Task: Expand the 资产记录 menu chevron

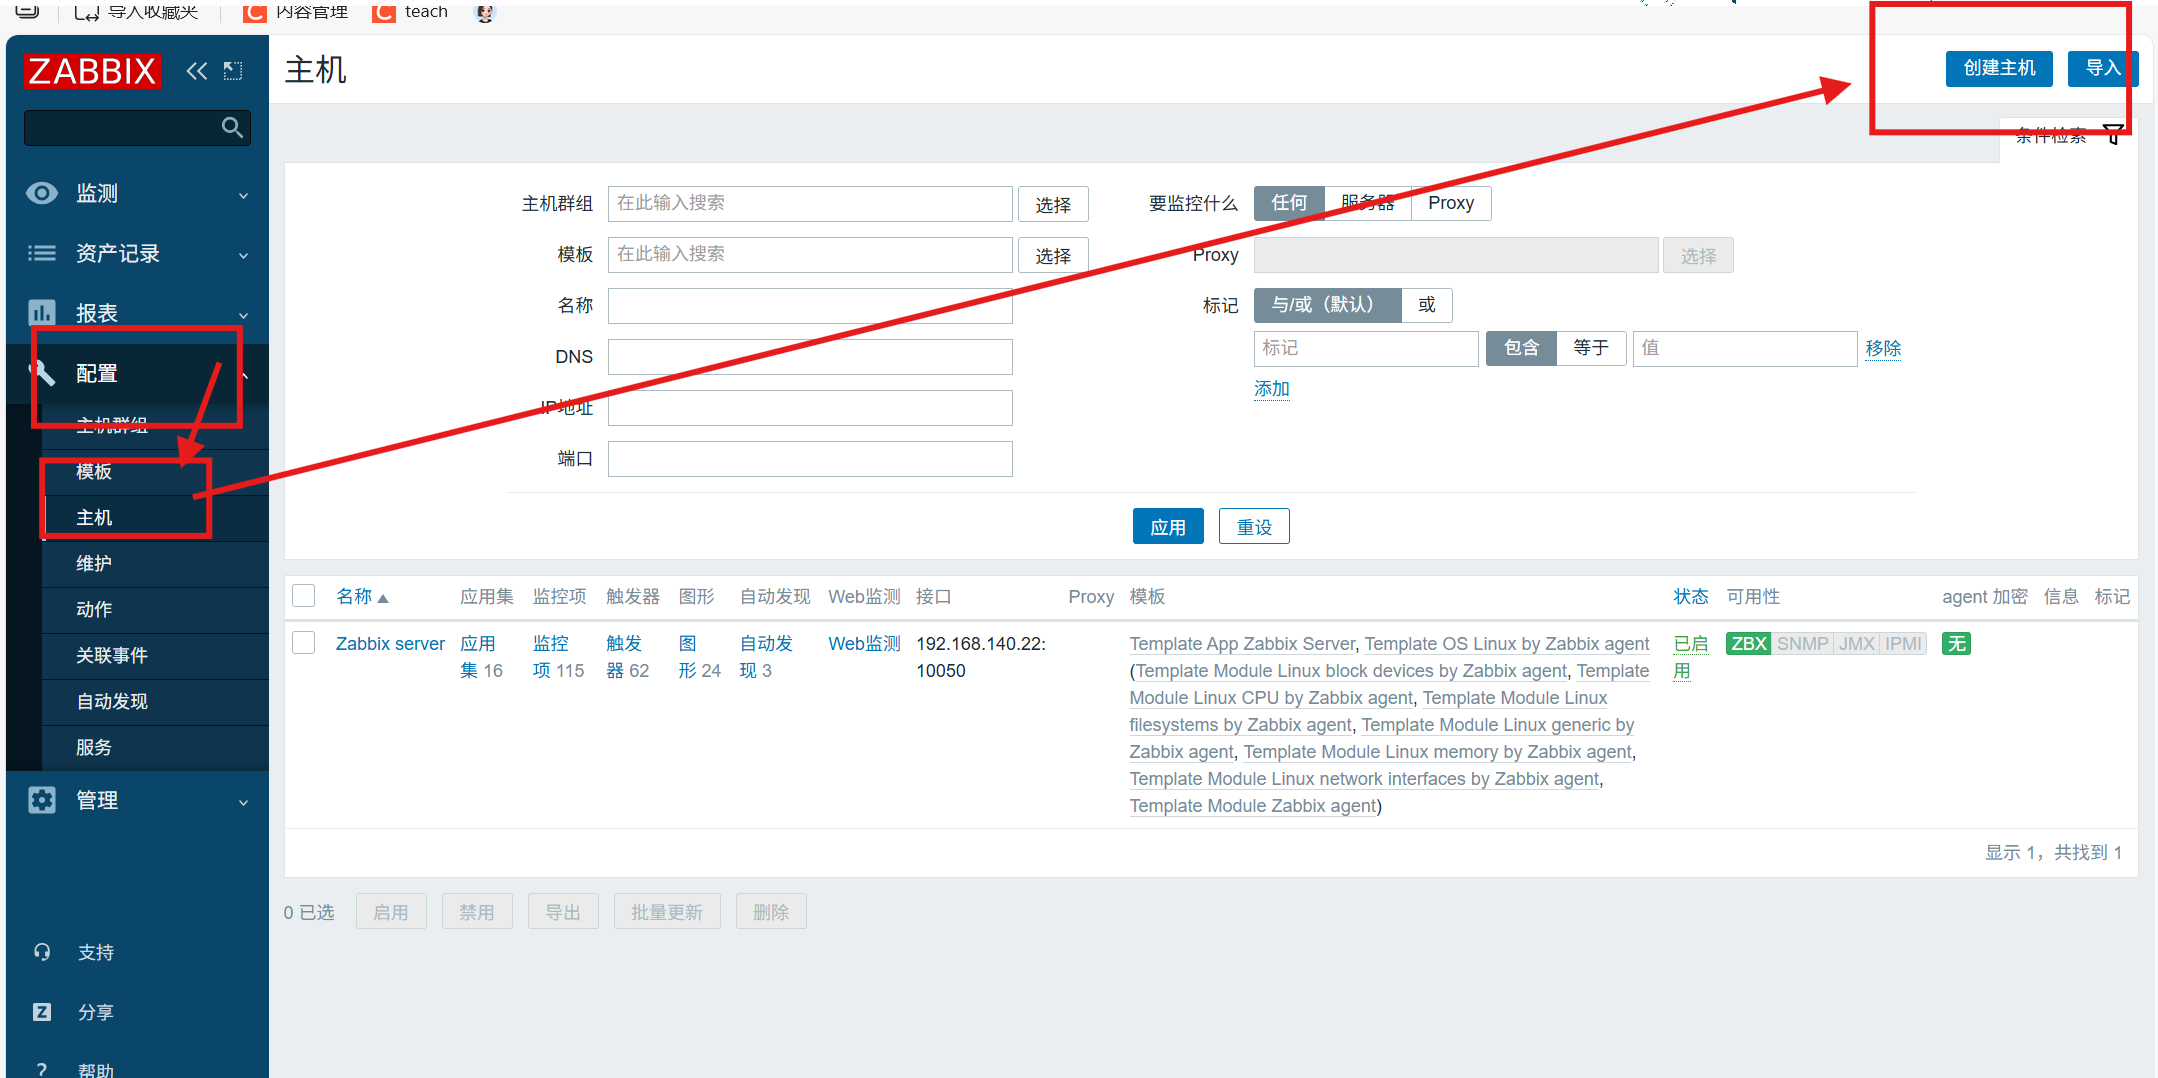Action: coord(243,255)
